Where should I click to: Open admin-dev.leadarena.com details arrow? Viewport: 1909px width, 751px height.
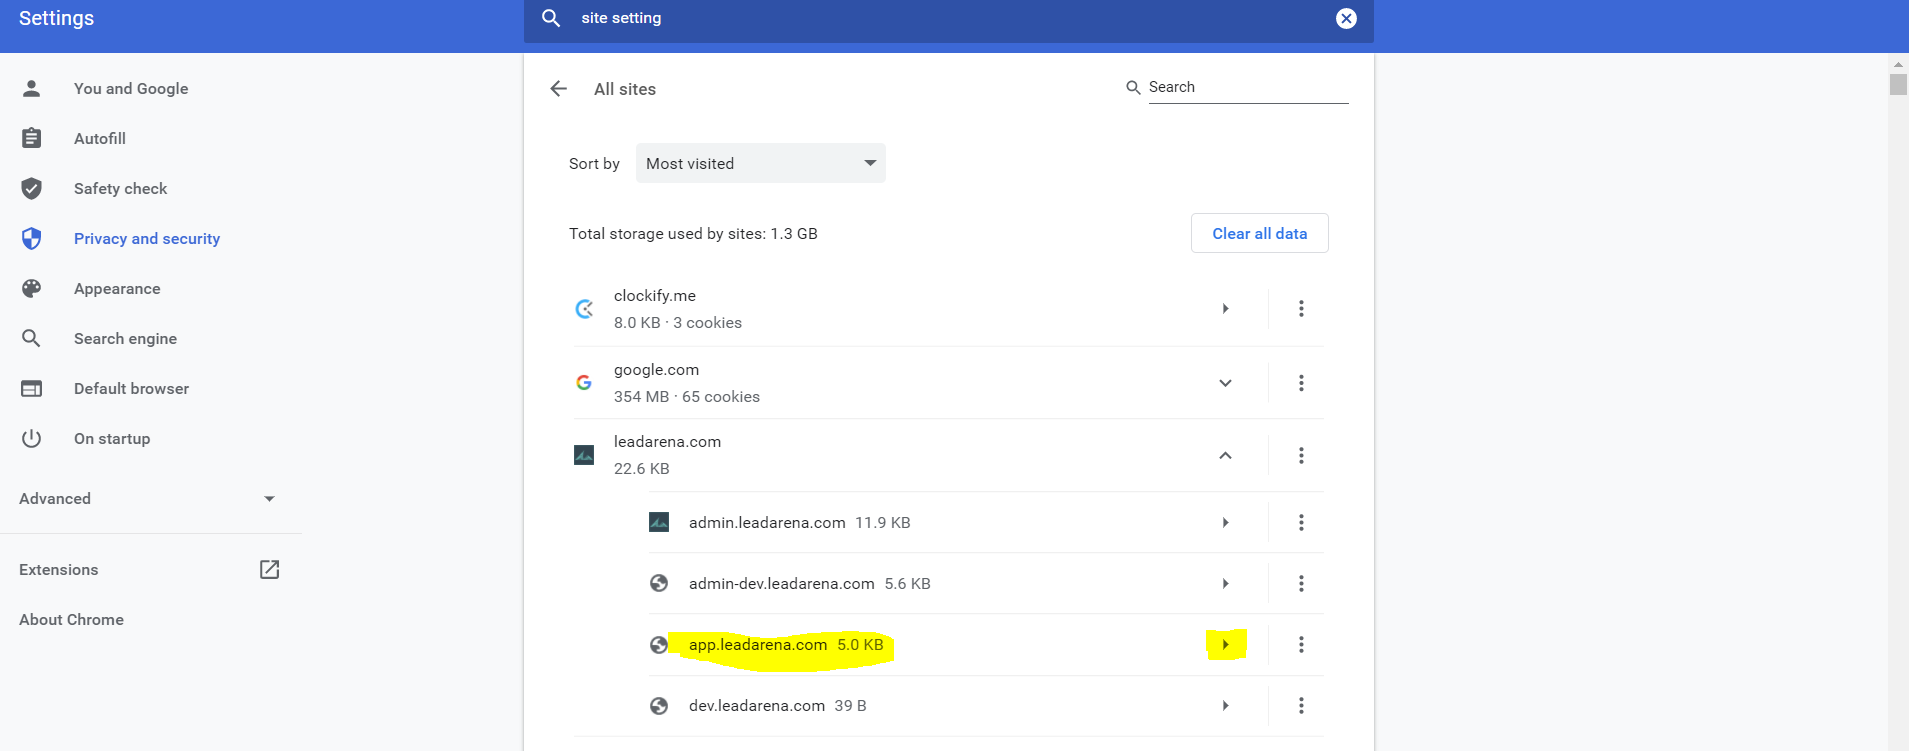click(x=1225, y=584)
